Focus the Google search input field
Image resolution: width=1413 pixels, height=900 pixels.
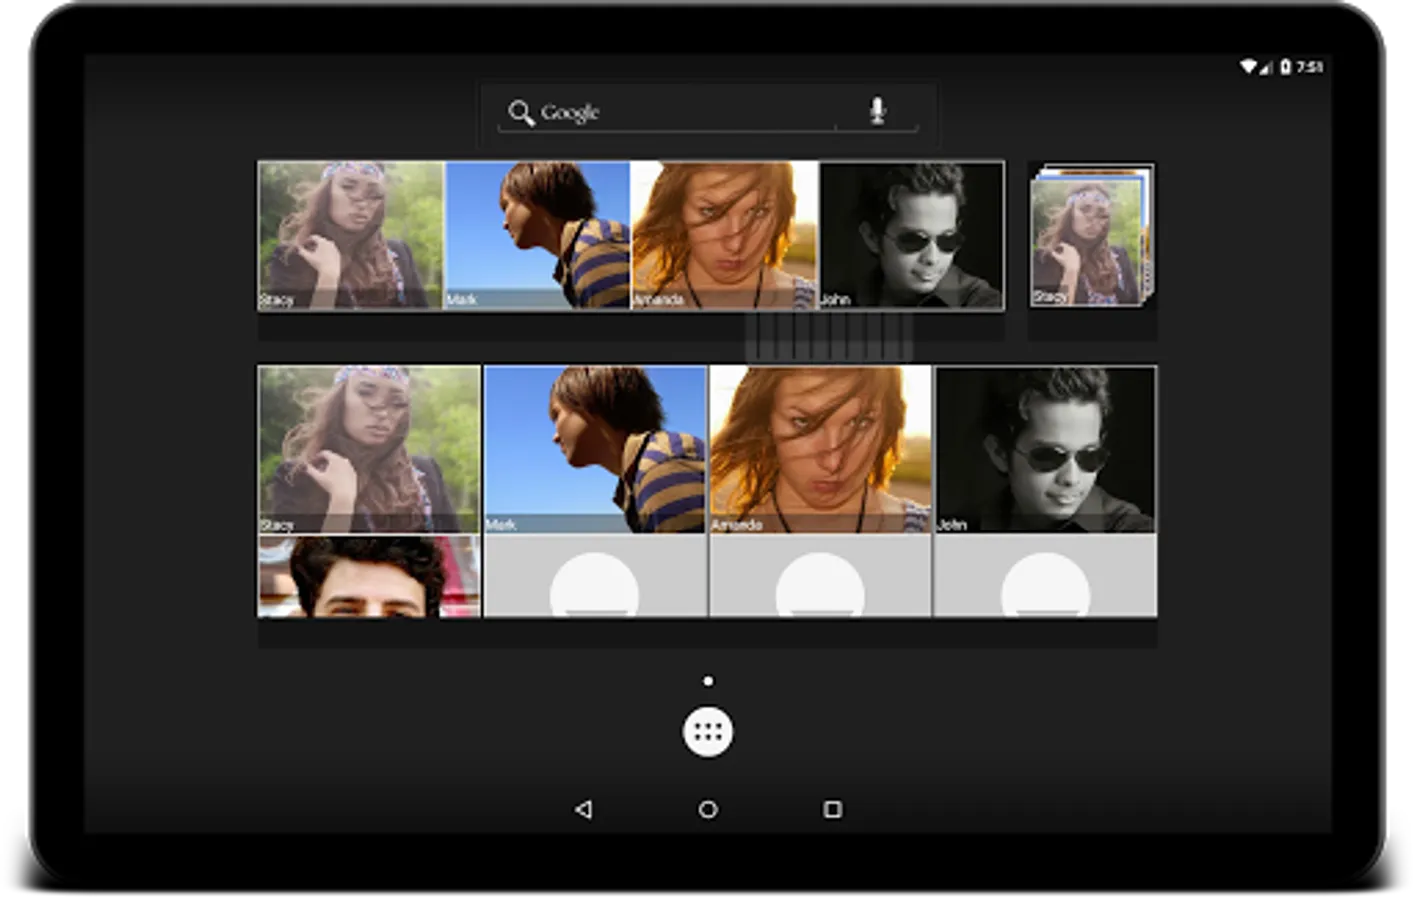click(x=707, y=113)
